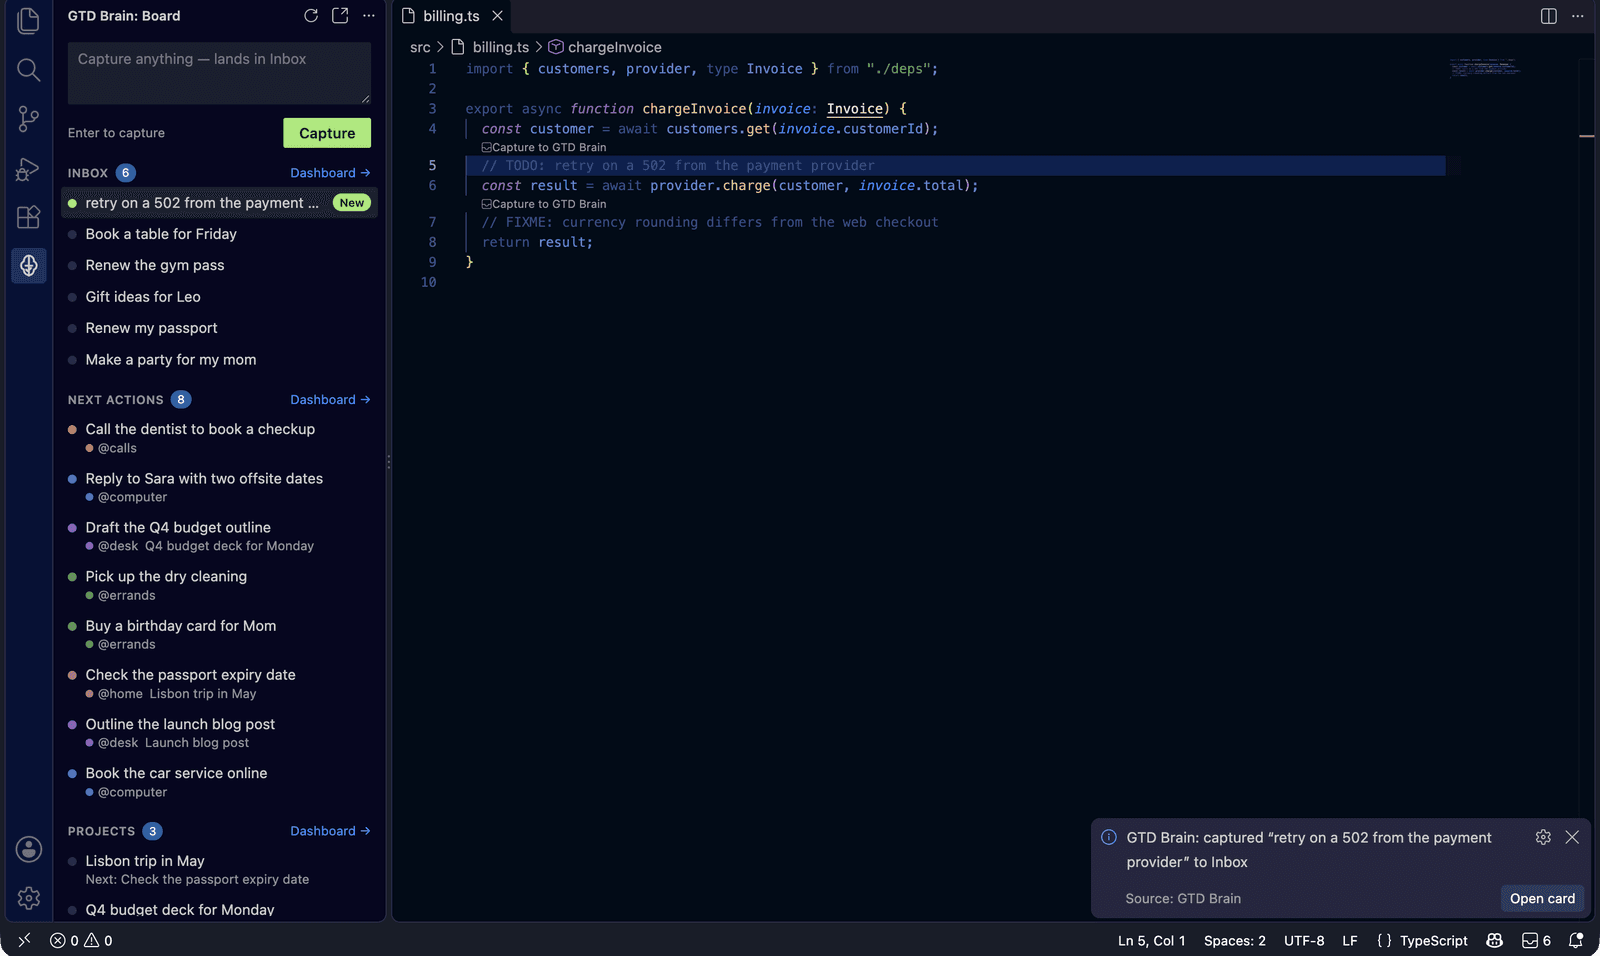Screen dimensions: 1600x956
Task: Open the remote window status icon
Action: click(x=24, y=940)
